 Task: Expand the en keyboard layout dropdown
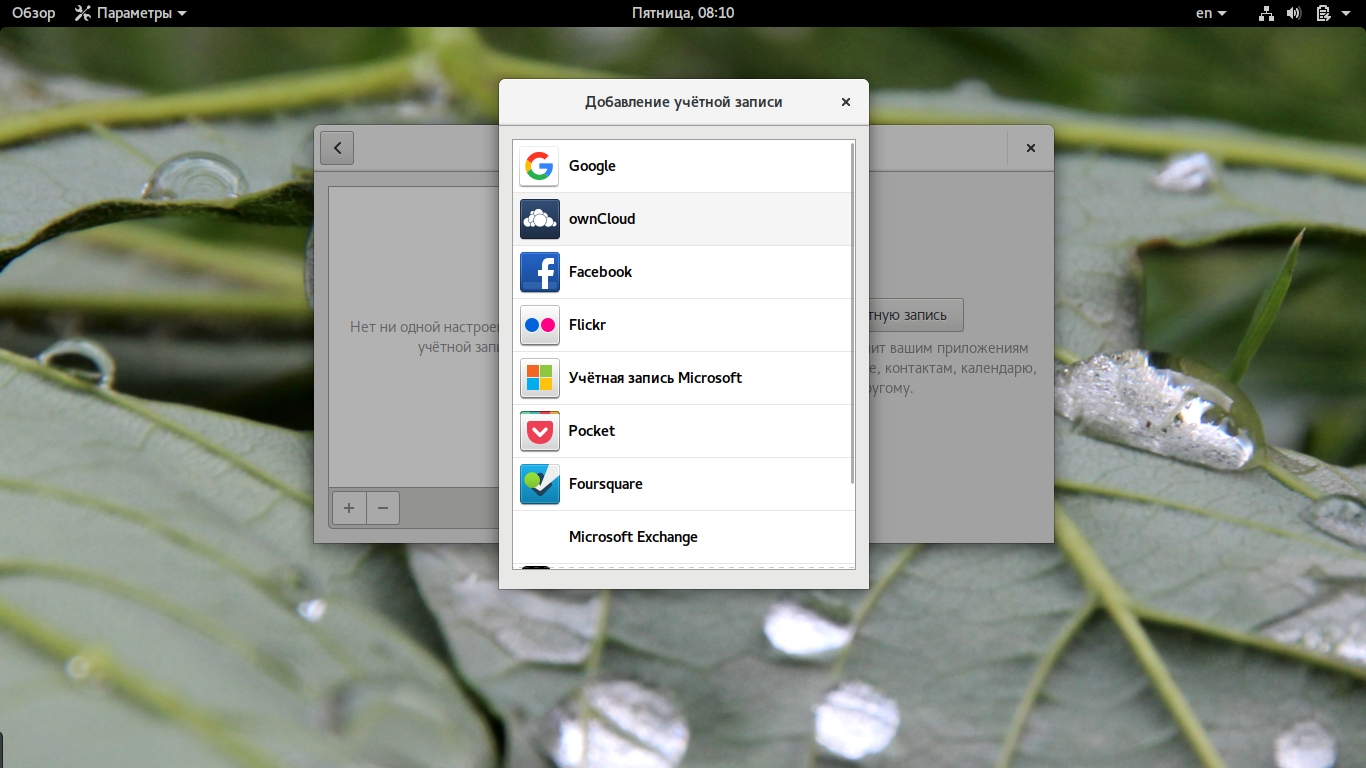point(1211,13)
